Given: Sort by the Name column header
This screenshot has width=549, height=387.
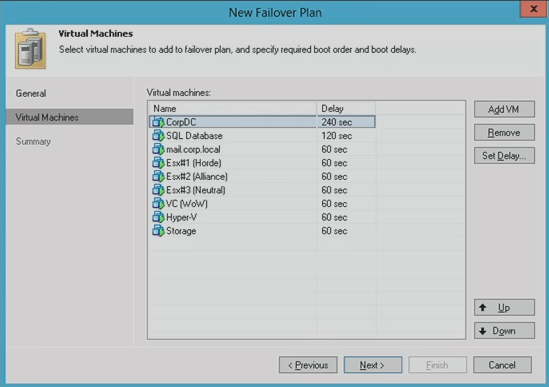Looking at the screenshot, I should point(232,109).
